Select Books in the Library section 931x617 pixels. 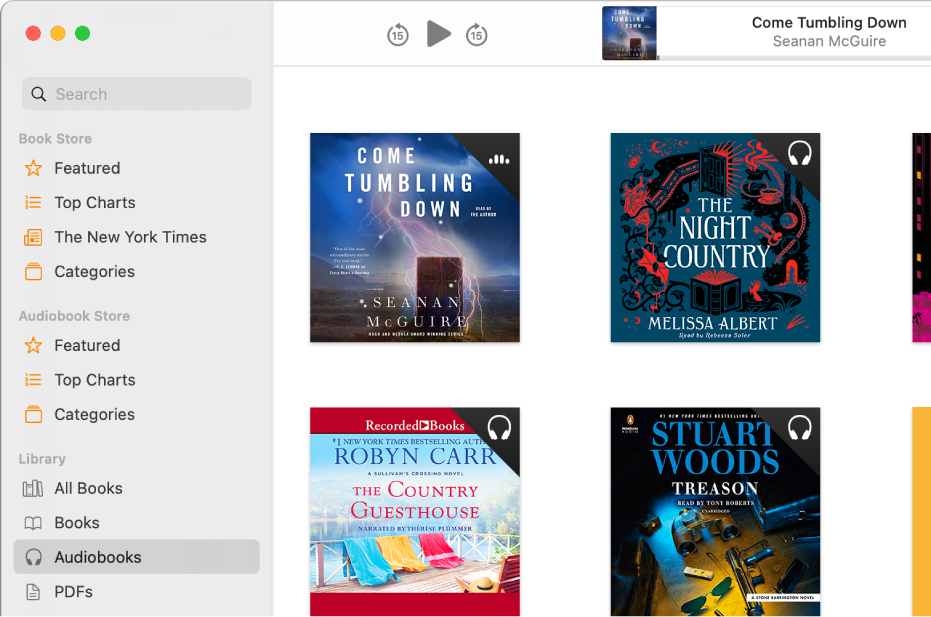(x=137, y=523)
